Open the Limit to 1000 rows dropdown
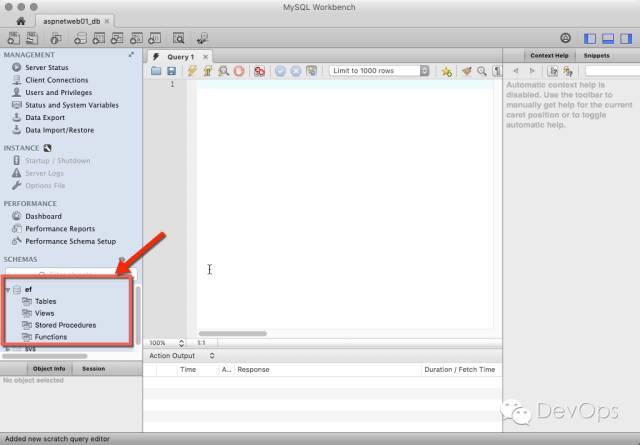The height and width of the screenshot is (445, 640). click(380, 71)
